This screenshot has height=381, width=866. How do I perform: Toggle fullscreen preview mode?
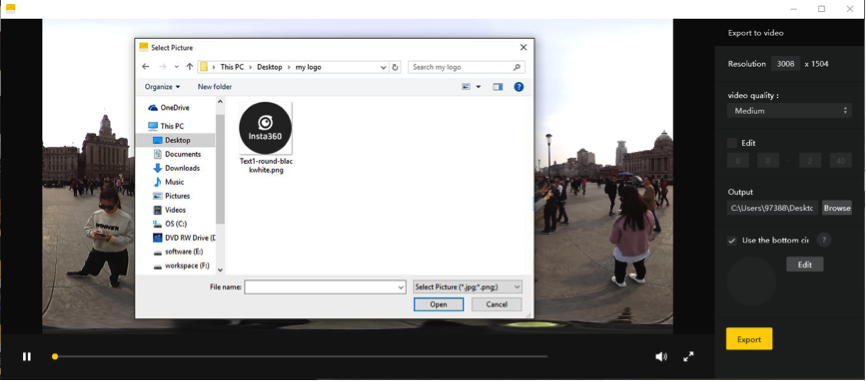(689, 357)
